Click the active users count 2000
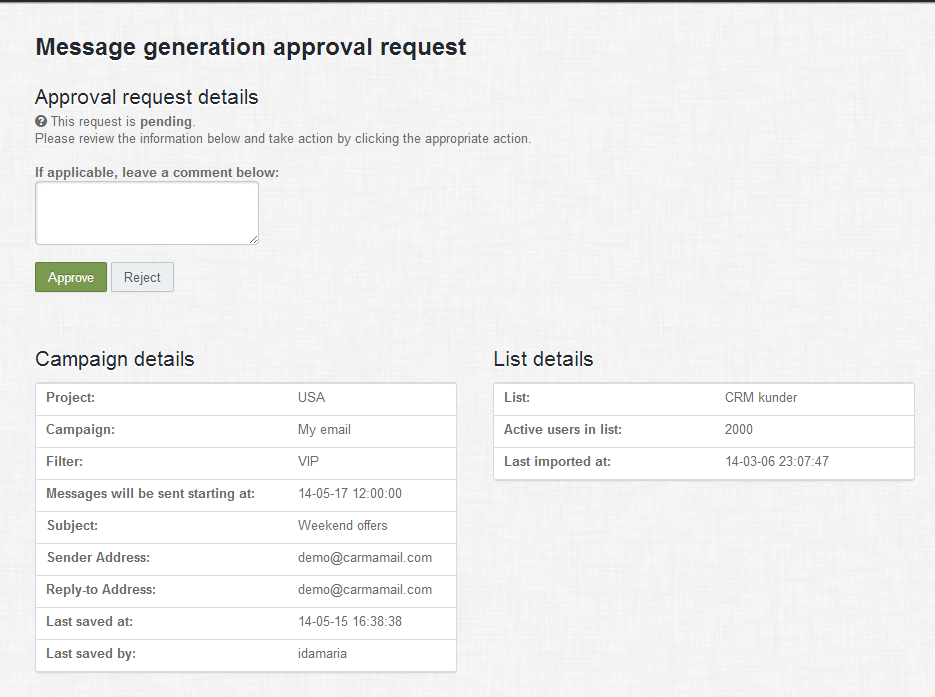 [x=739, y=429]
